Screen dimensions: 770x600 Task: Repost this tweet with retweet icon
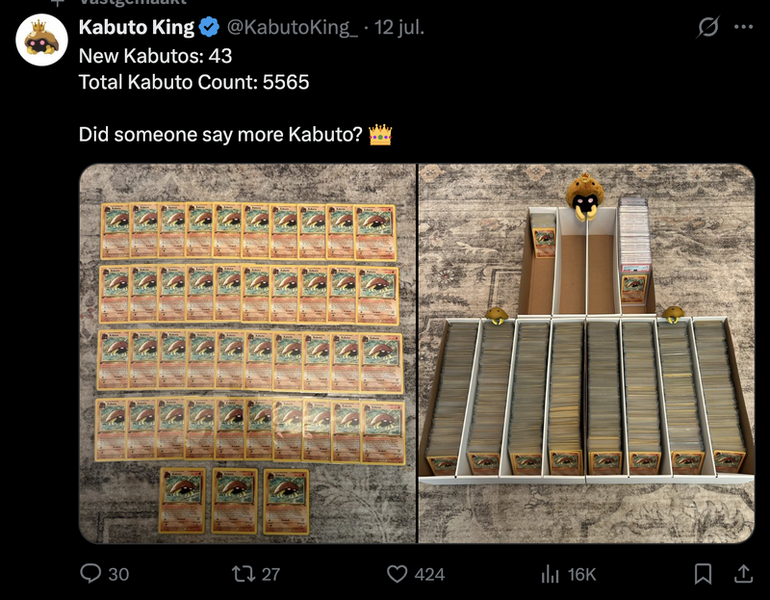(x=242, y=573)
